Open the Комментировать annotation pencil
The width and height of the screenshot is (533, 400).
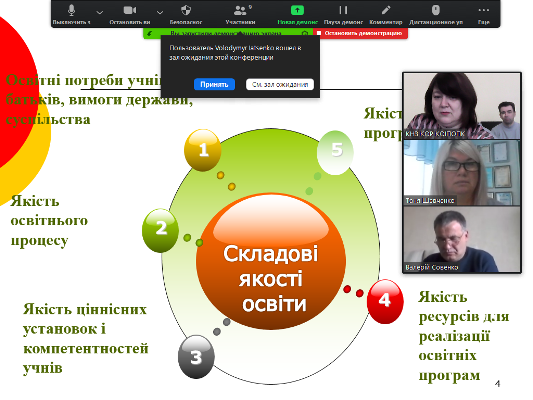[x=386, y=14]
